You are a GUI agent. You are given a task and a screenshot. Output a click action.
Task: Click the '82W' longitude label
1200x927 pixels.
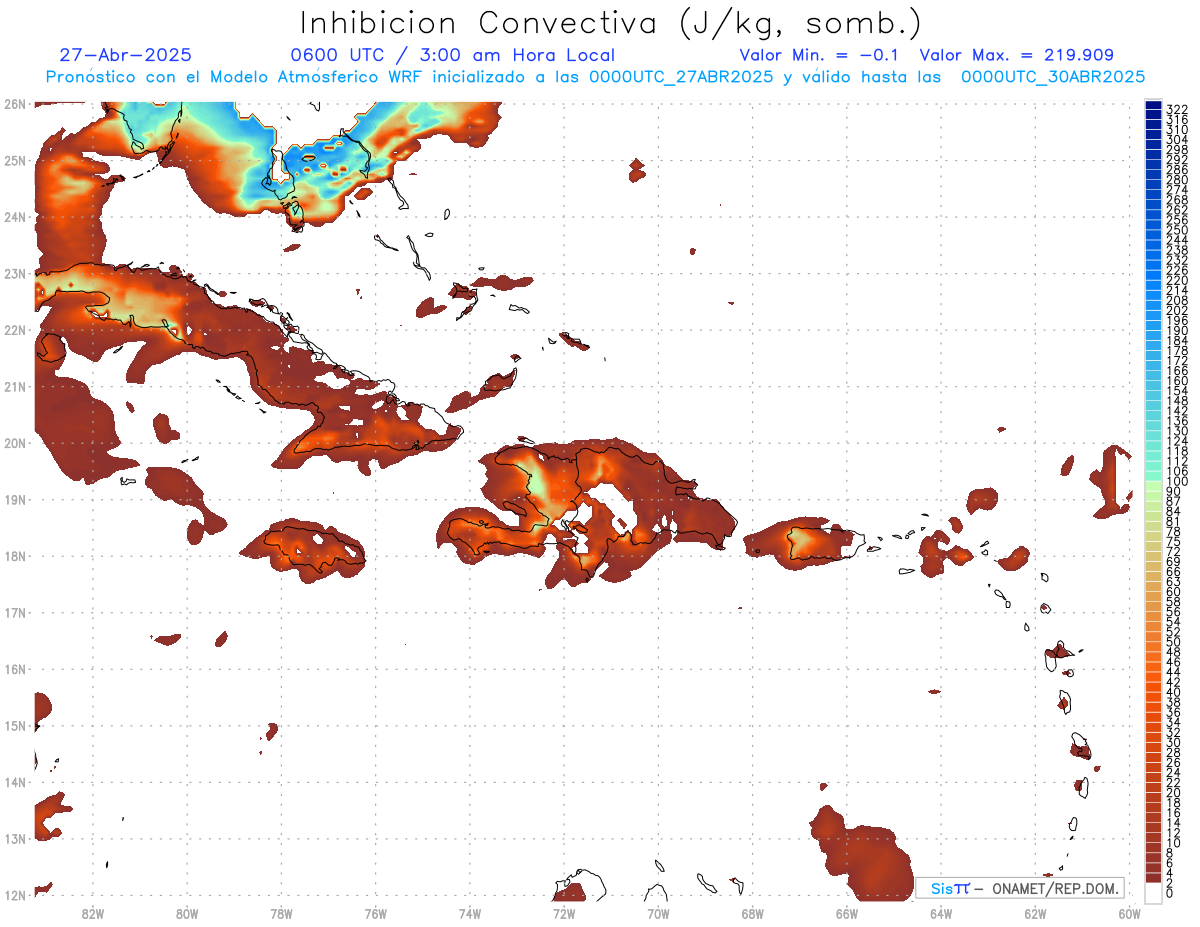click(x=93, y=912)
